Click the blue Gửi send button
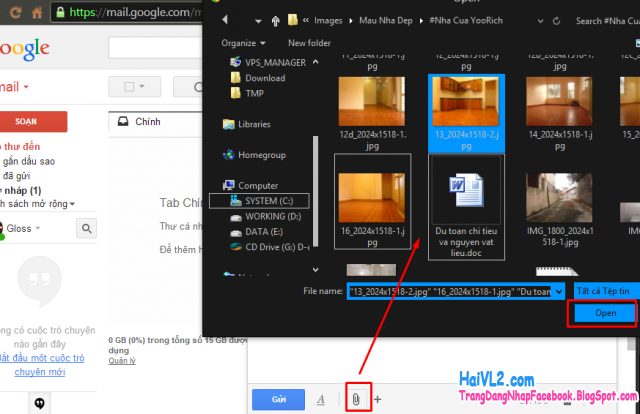Screen dimensions: 640x414 [278, 399]
